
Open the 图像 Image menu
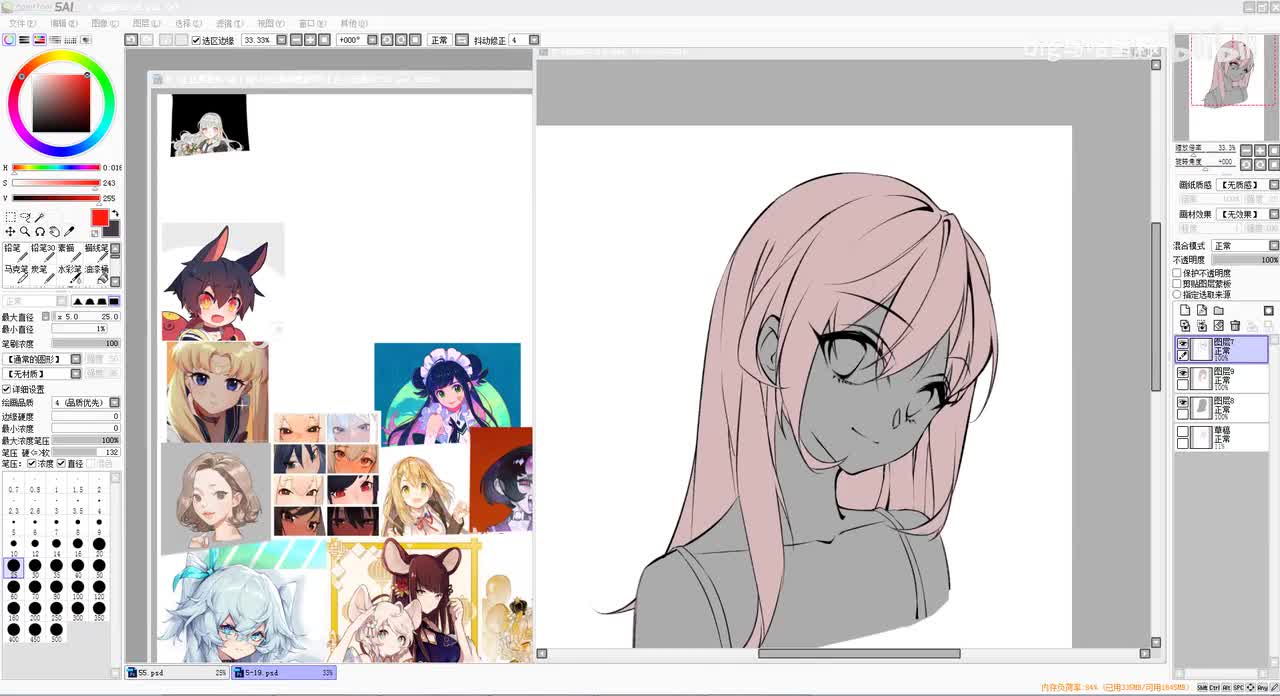105,23
